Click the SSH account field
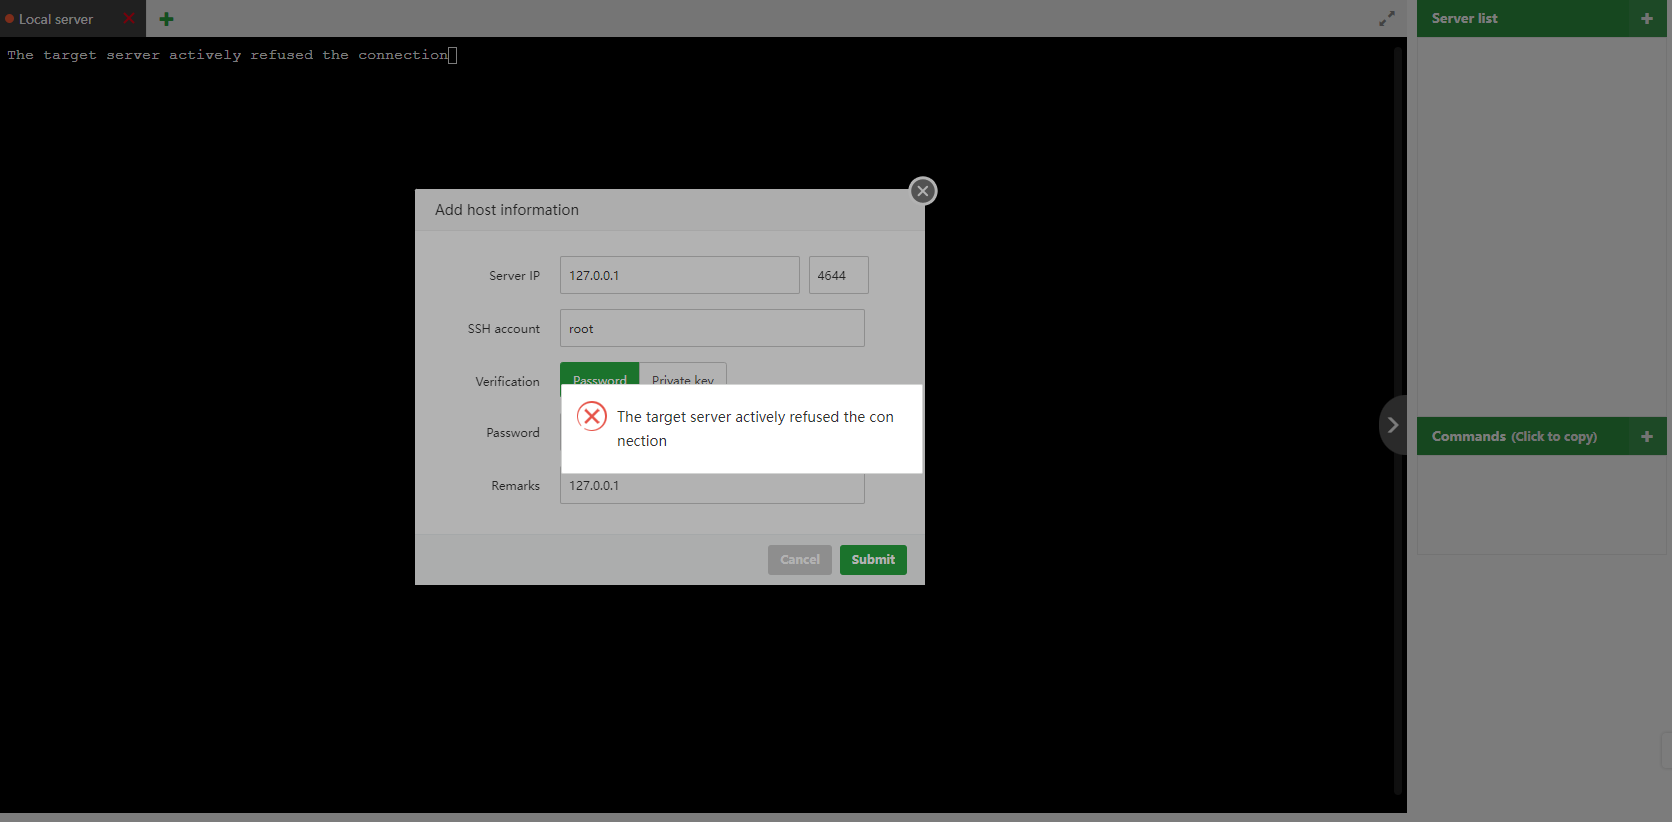 pyautogui.click(x=712, y=328)
